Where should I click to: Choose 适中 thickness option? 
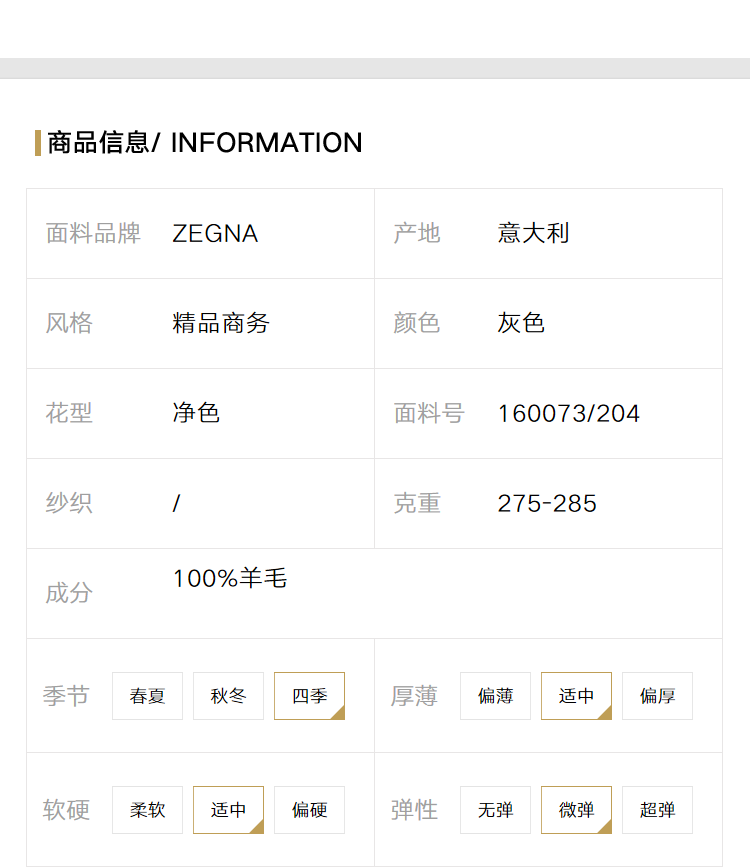point(576,696)
